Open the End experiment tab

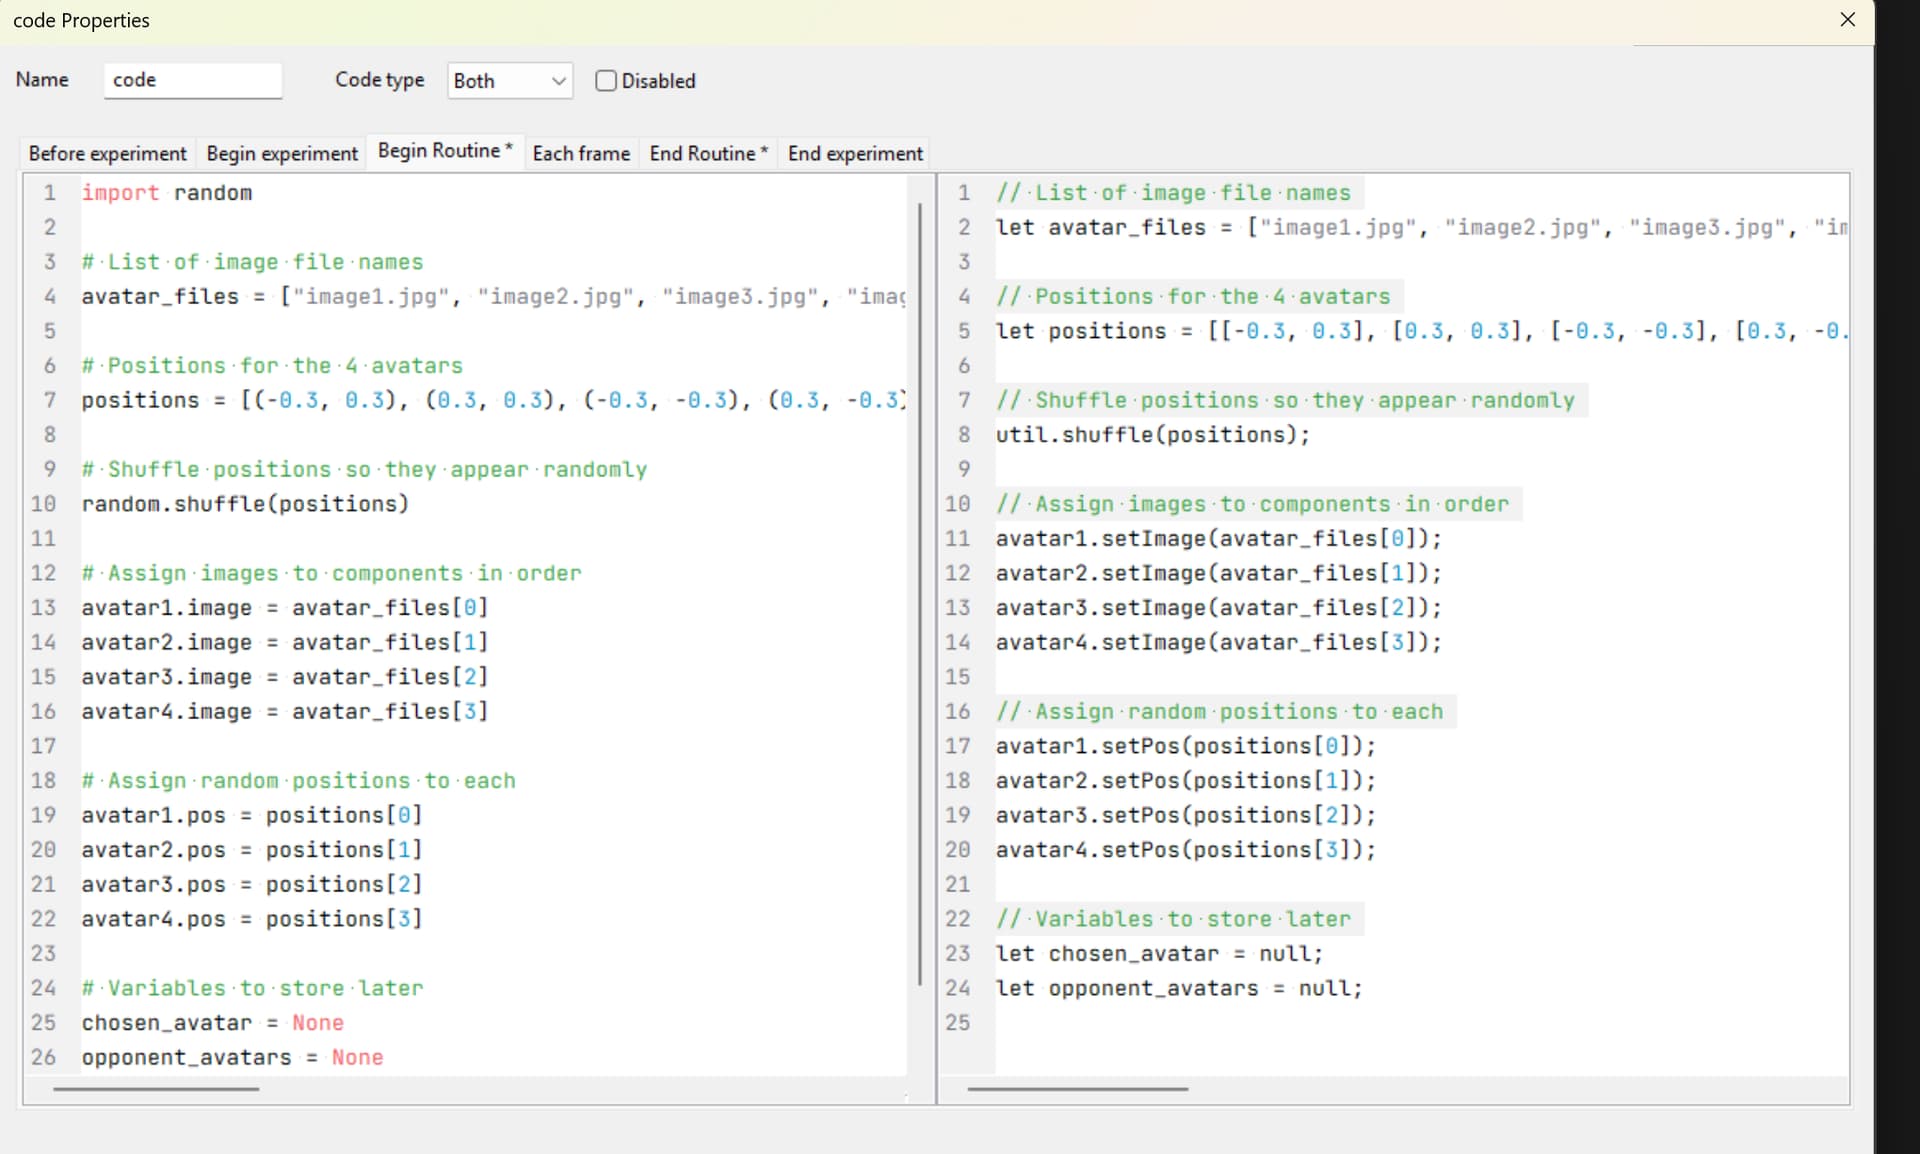pos(854,153)
